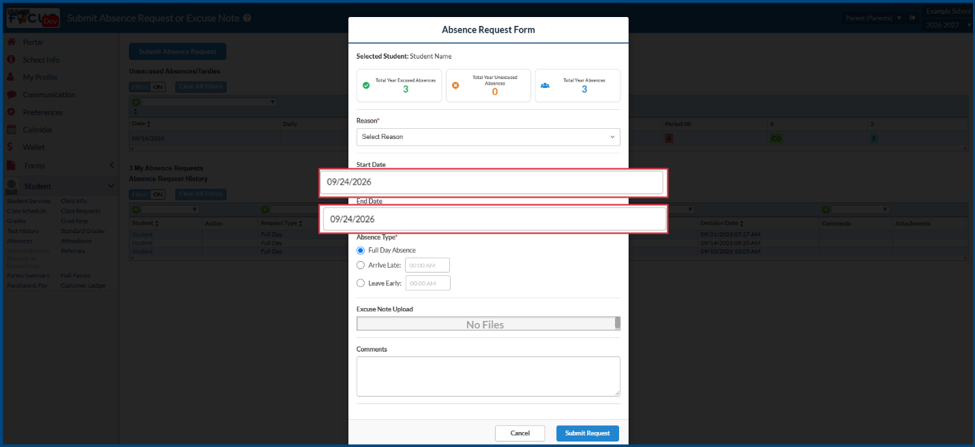The image size is (975, 447).
Task: Collapse the Student menu chevron
Action: click(111, 186)
